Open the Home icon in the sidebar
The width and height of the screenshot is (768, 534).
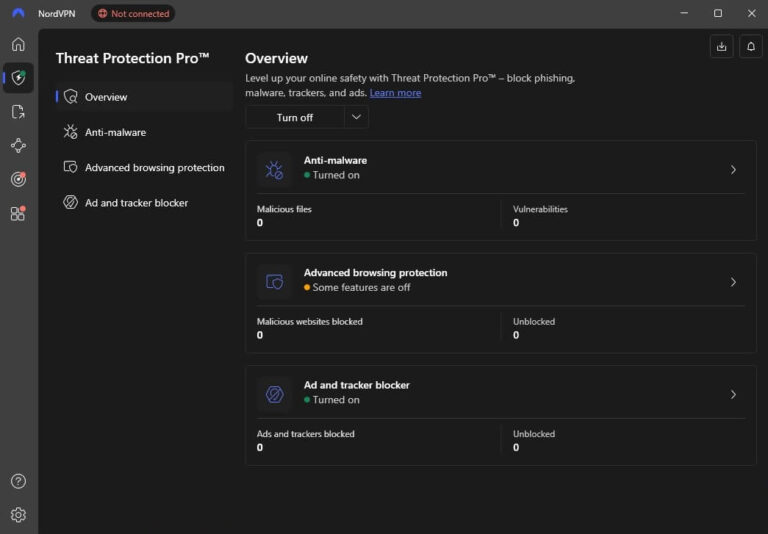point(18,44)
